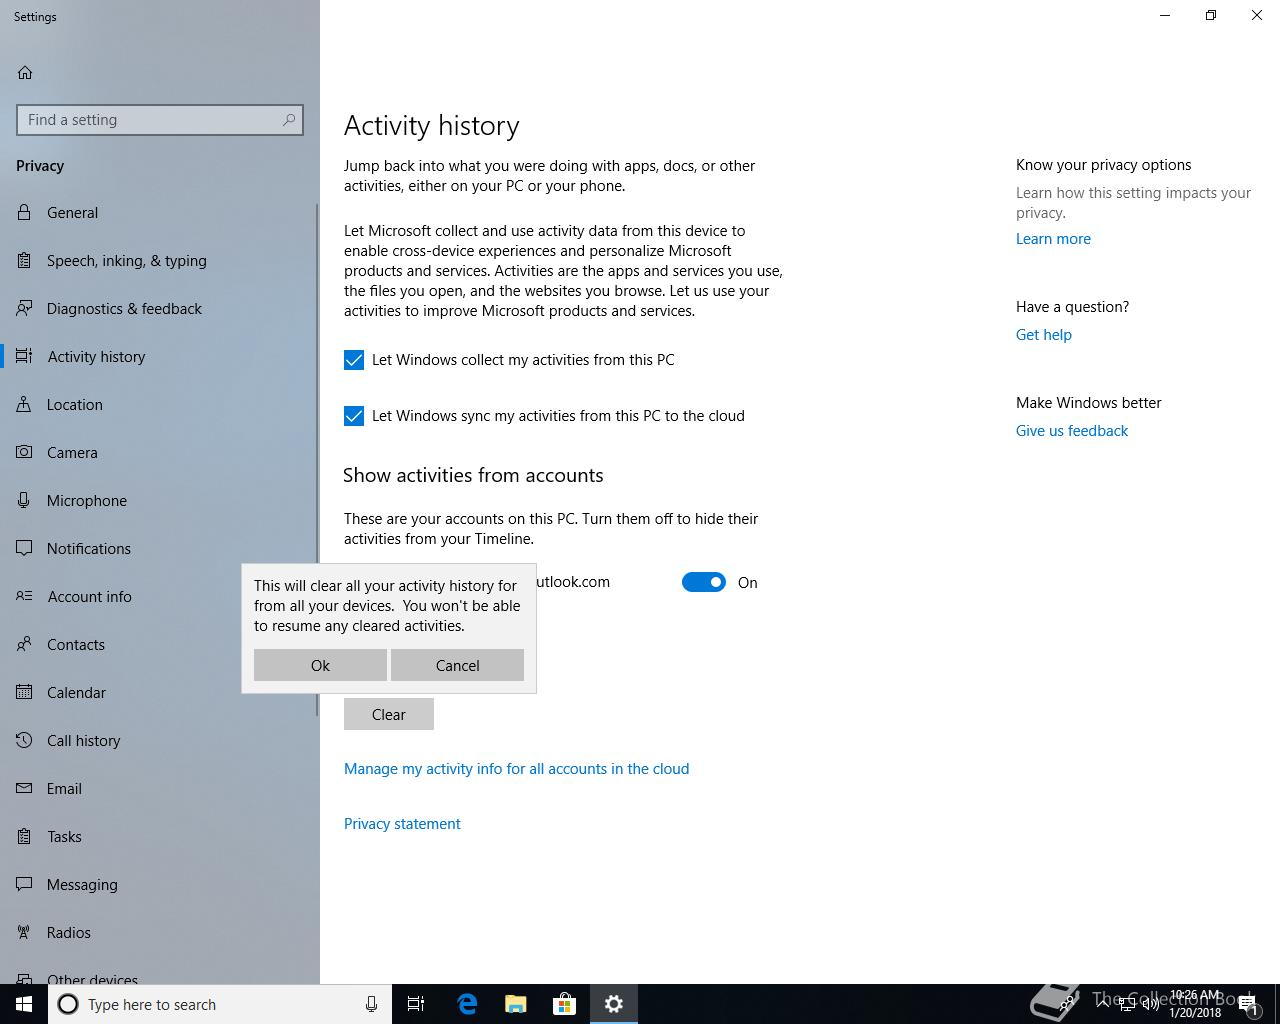This screenshot has height=1024, width=1280.
Task: Go to Messaging privacy page
Action: (x=159, y=884)
